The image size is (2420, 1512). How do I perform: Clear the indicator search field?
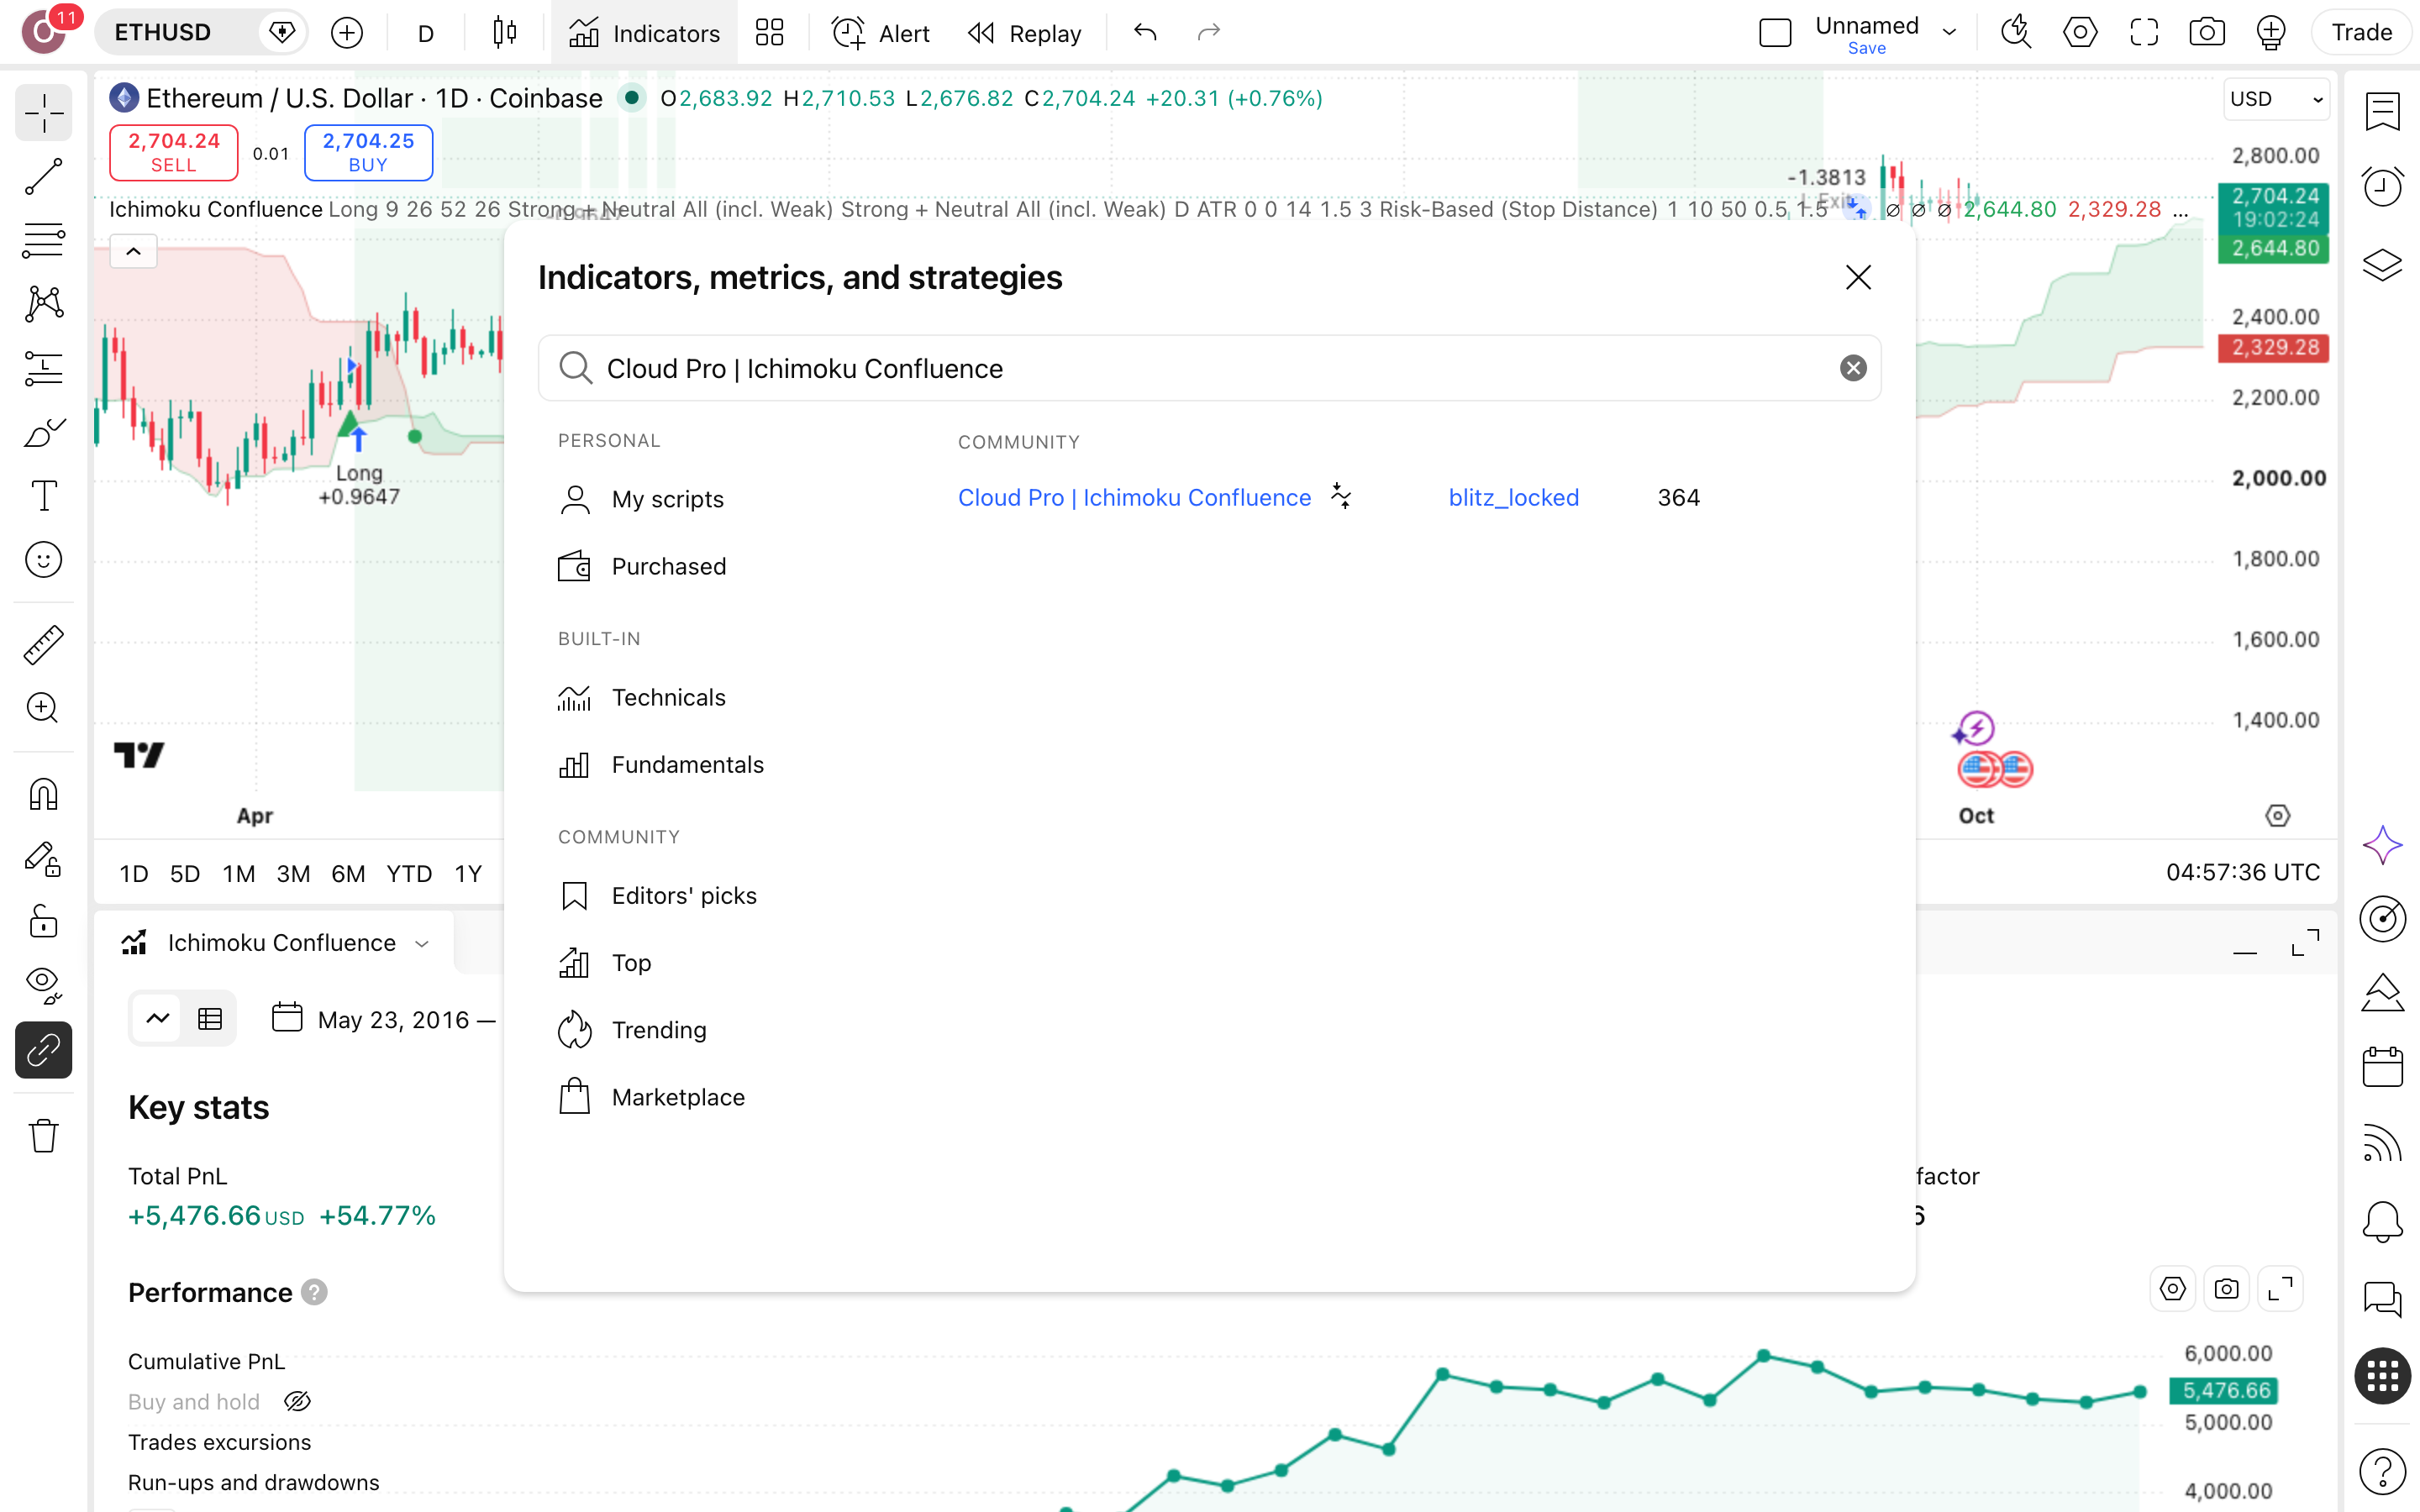(x=1853, y=368)
